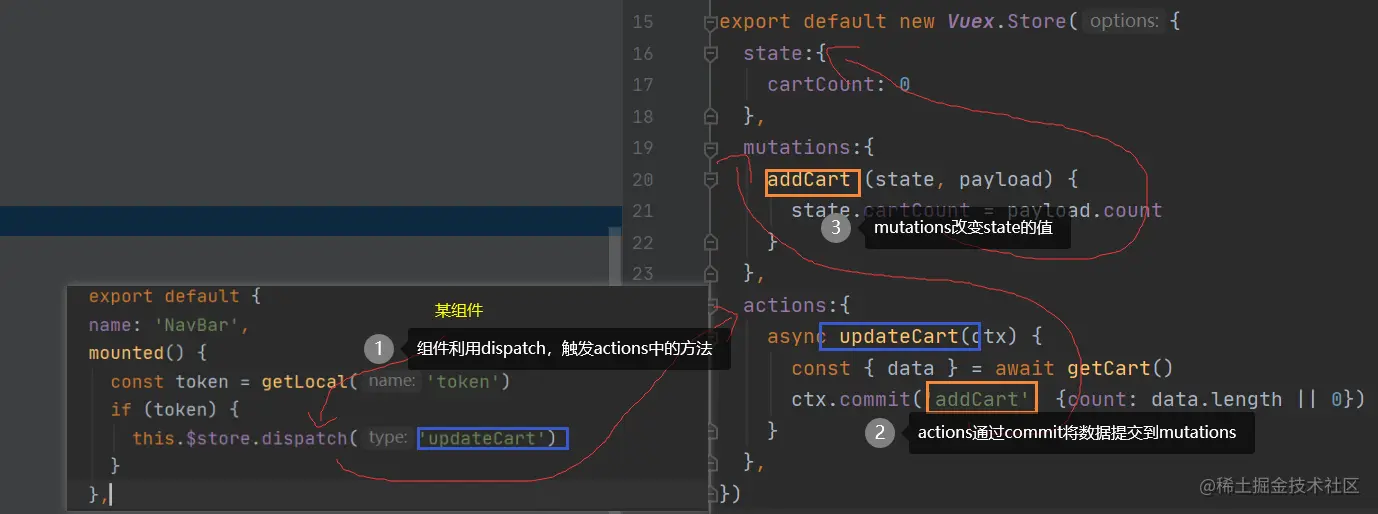This screenshot has height=514, width=1378.
Task: Click 'export default {' in the NavBar snippet
Action: [174, 296]
